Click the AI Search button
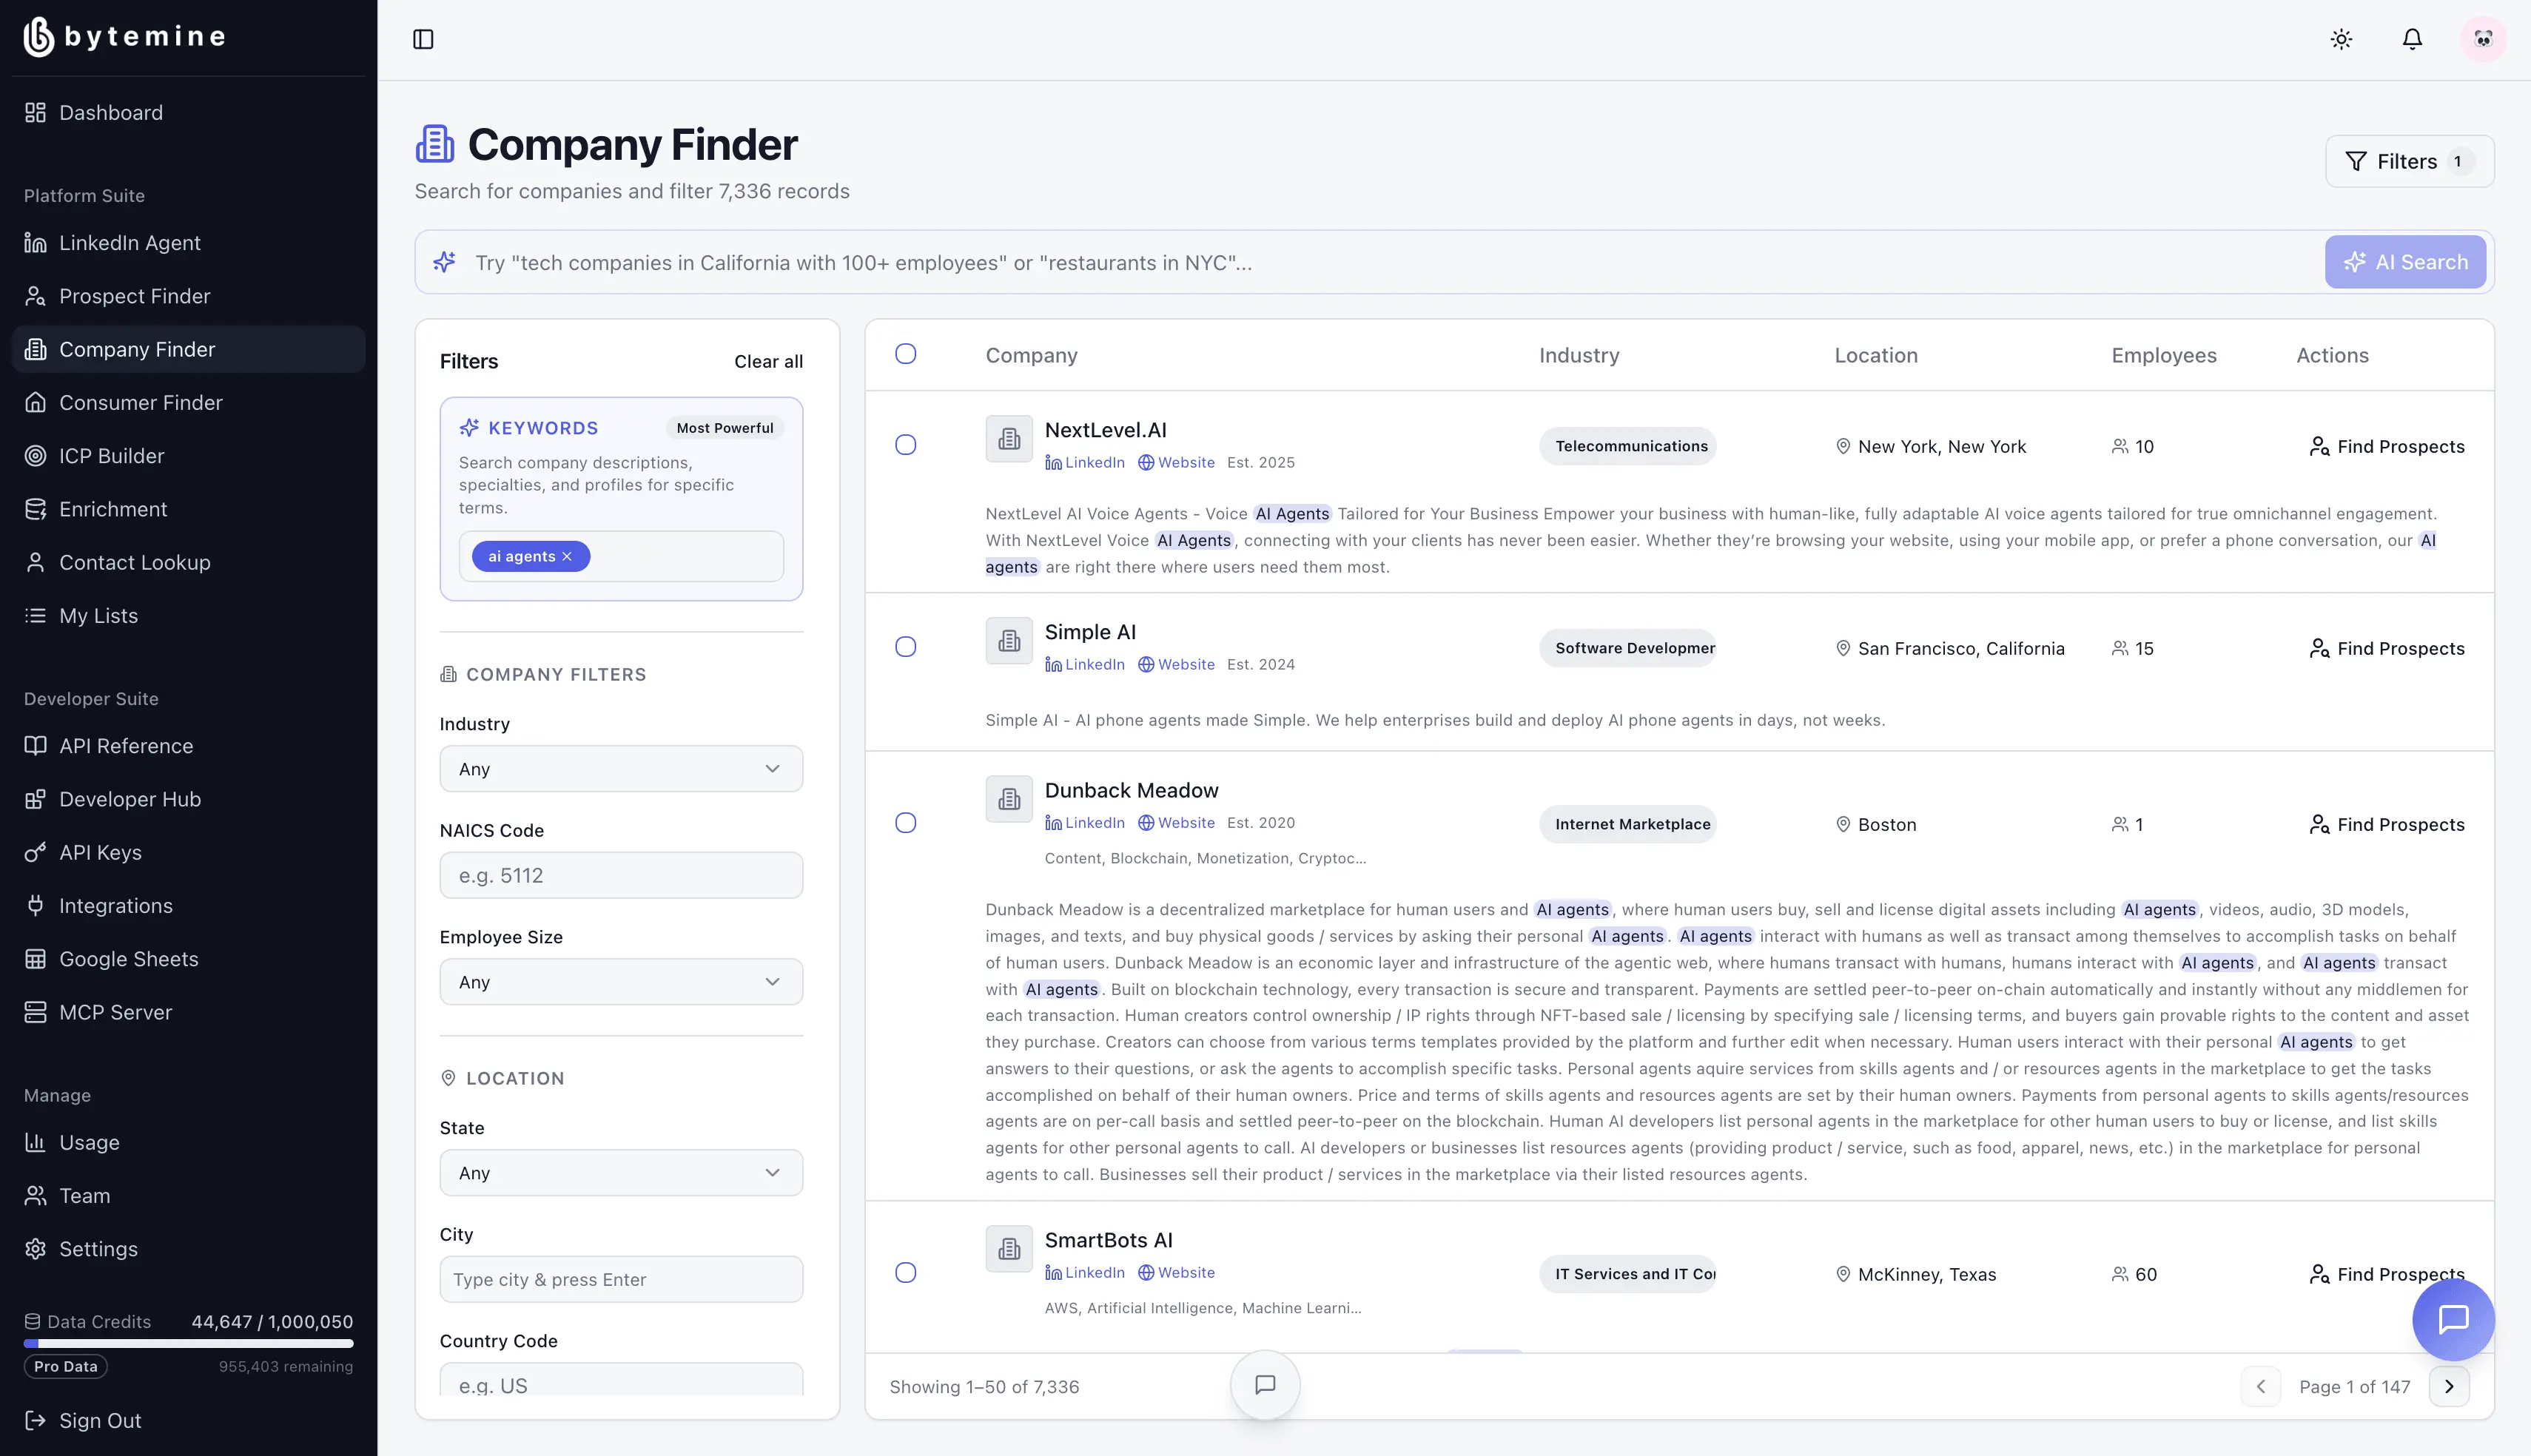 pos(2405,262)
